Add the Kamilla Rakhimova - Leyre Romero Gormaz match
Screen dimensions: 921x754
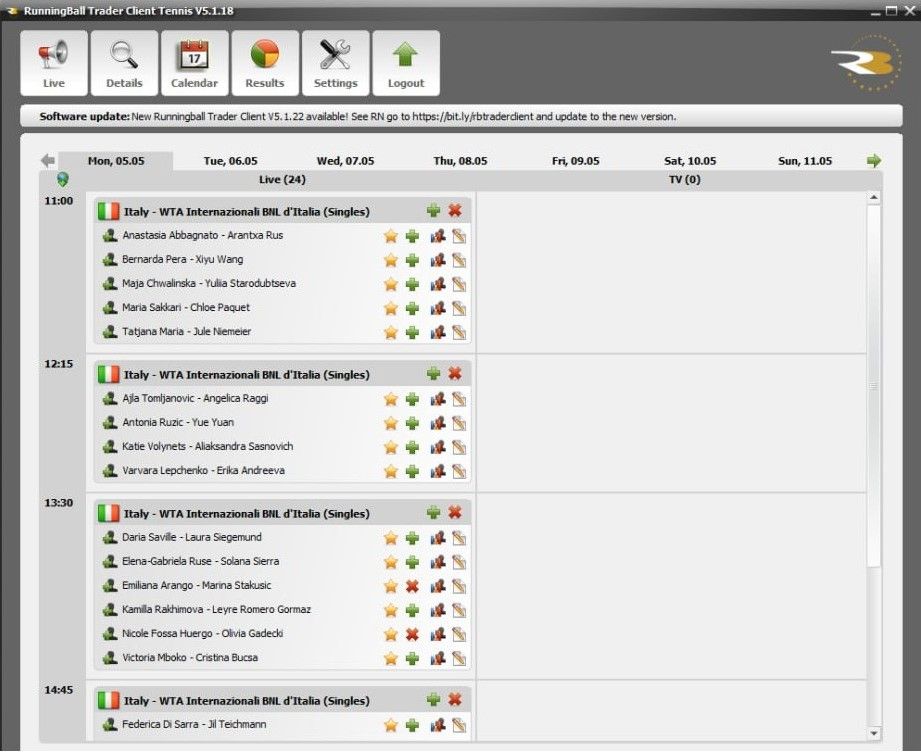pyautogui.click(x=412, y=610)
